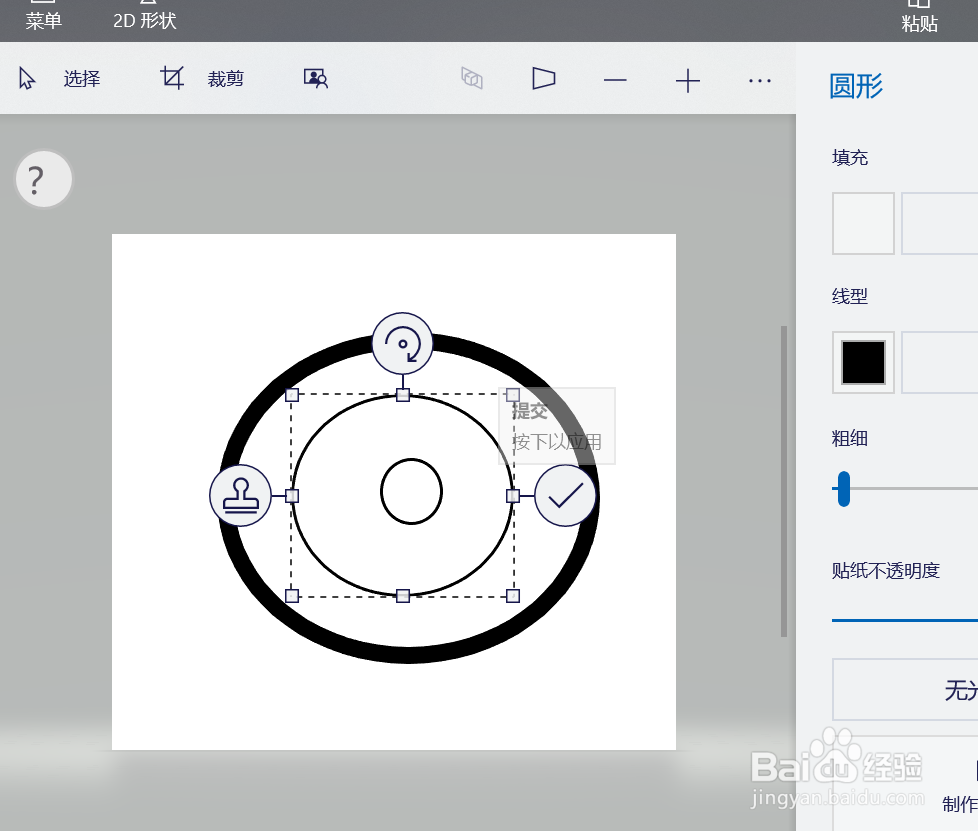The height and width of the screenshot is (831, 978).
Task: Select the stamp handle beside the circle
Action: click(x=240, y=494)
